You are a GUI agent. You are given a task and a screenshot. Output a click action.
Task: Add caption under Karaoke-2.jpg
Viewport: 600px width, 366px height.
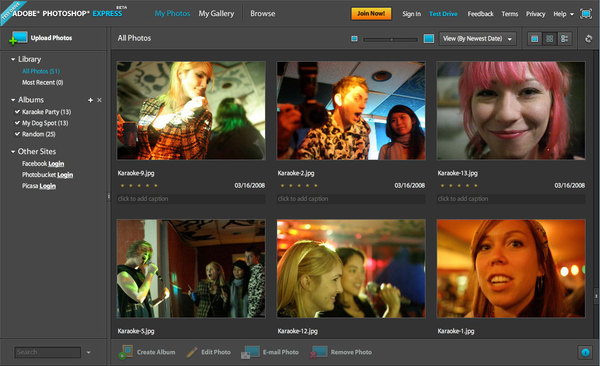point(351,199)
